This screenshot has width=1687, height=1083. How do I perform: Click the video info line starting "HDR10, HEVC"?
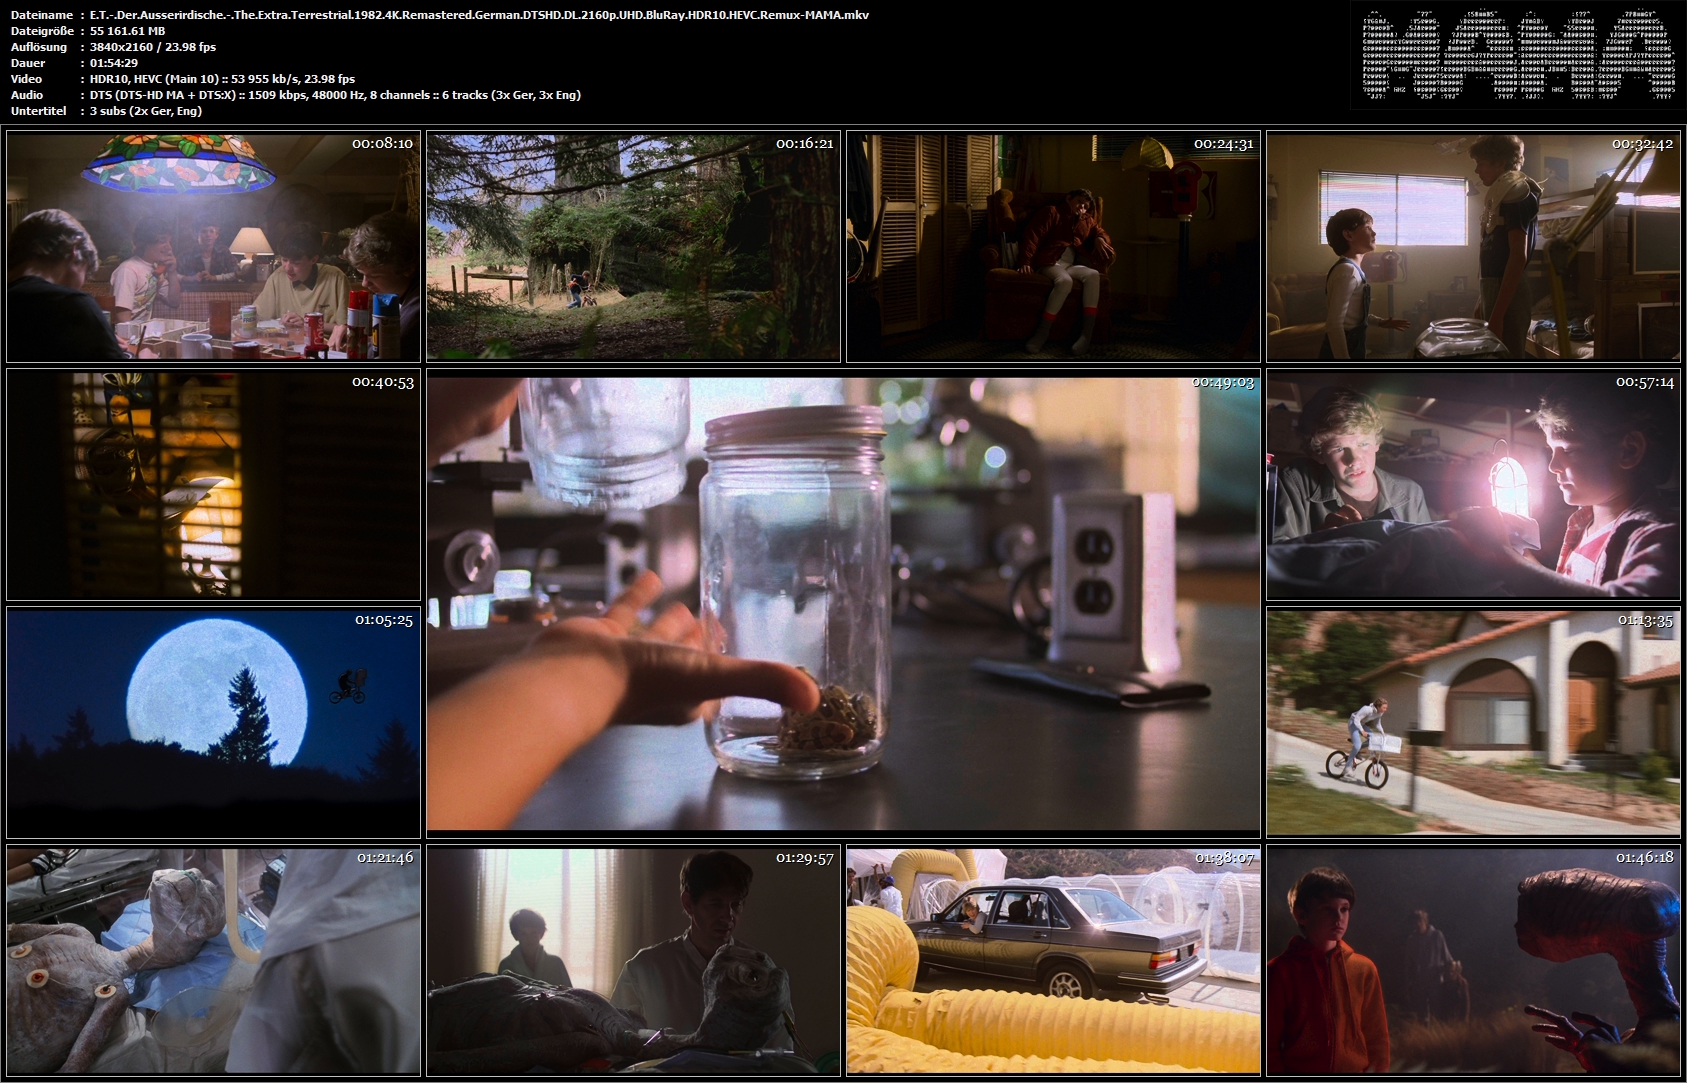coord(222,79)
